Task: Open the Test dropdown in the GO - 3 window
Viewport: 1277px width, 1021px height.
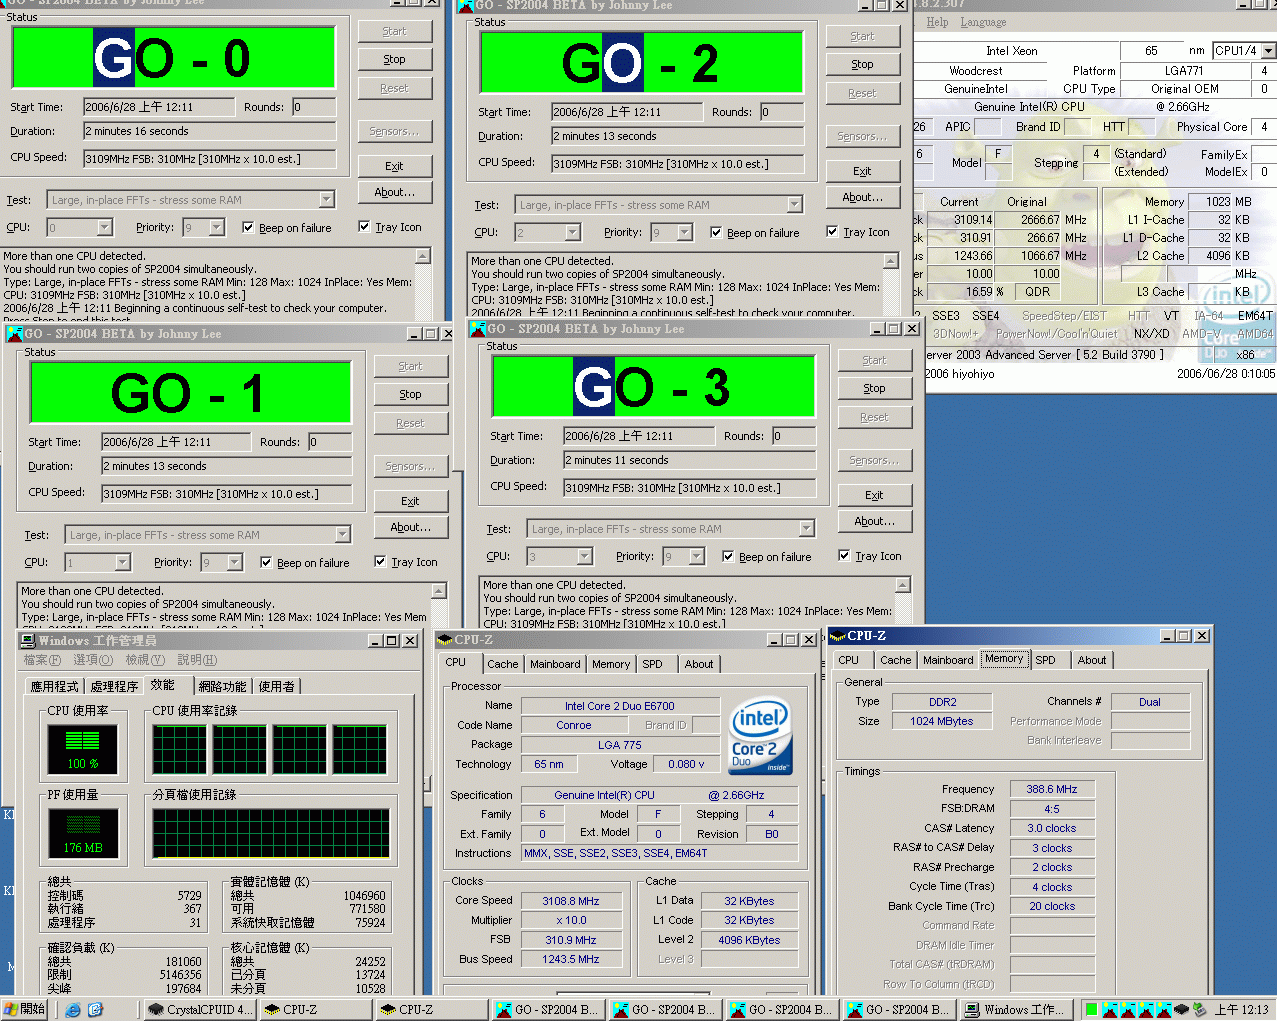Action: (x=806, y=529)
